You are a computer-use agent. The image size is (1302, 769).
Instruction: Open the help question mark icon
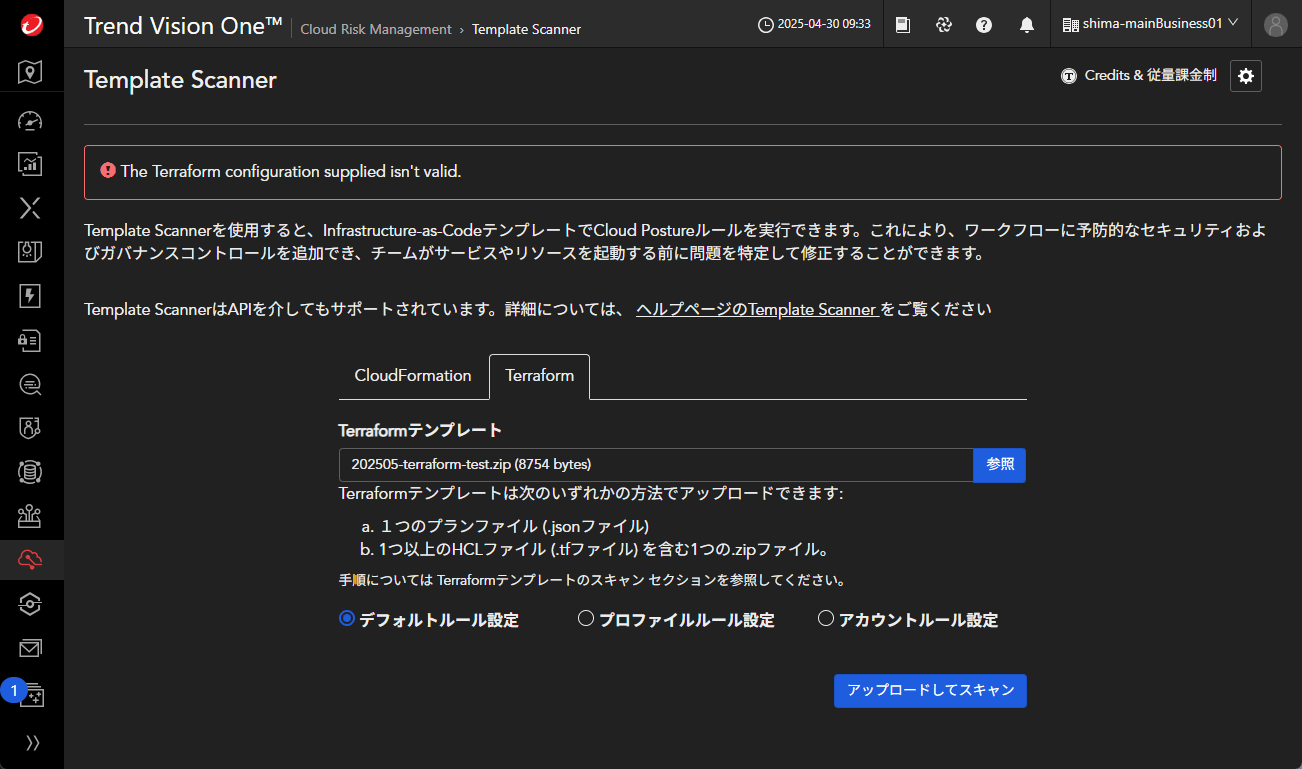pos(984,25)
